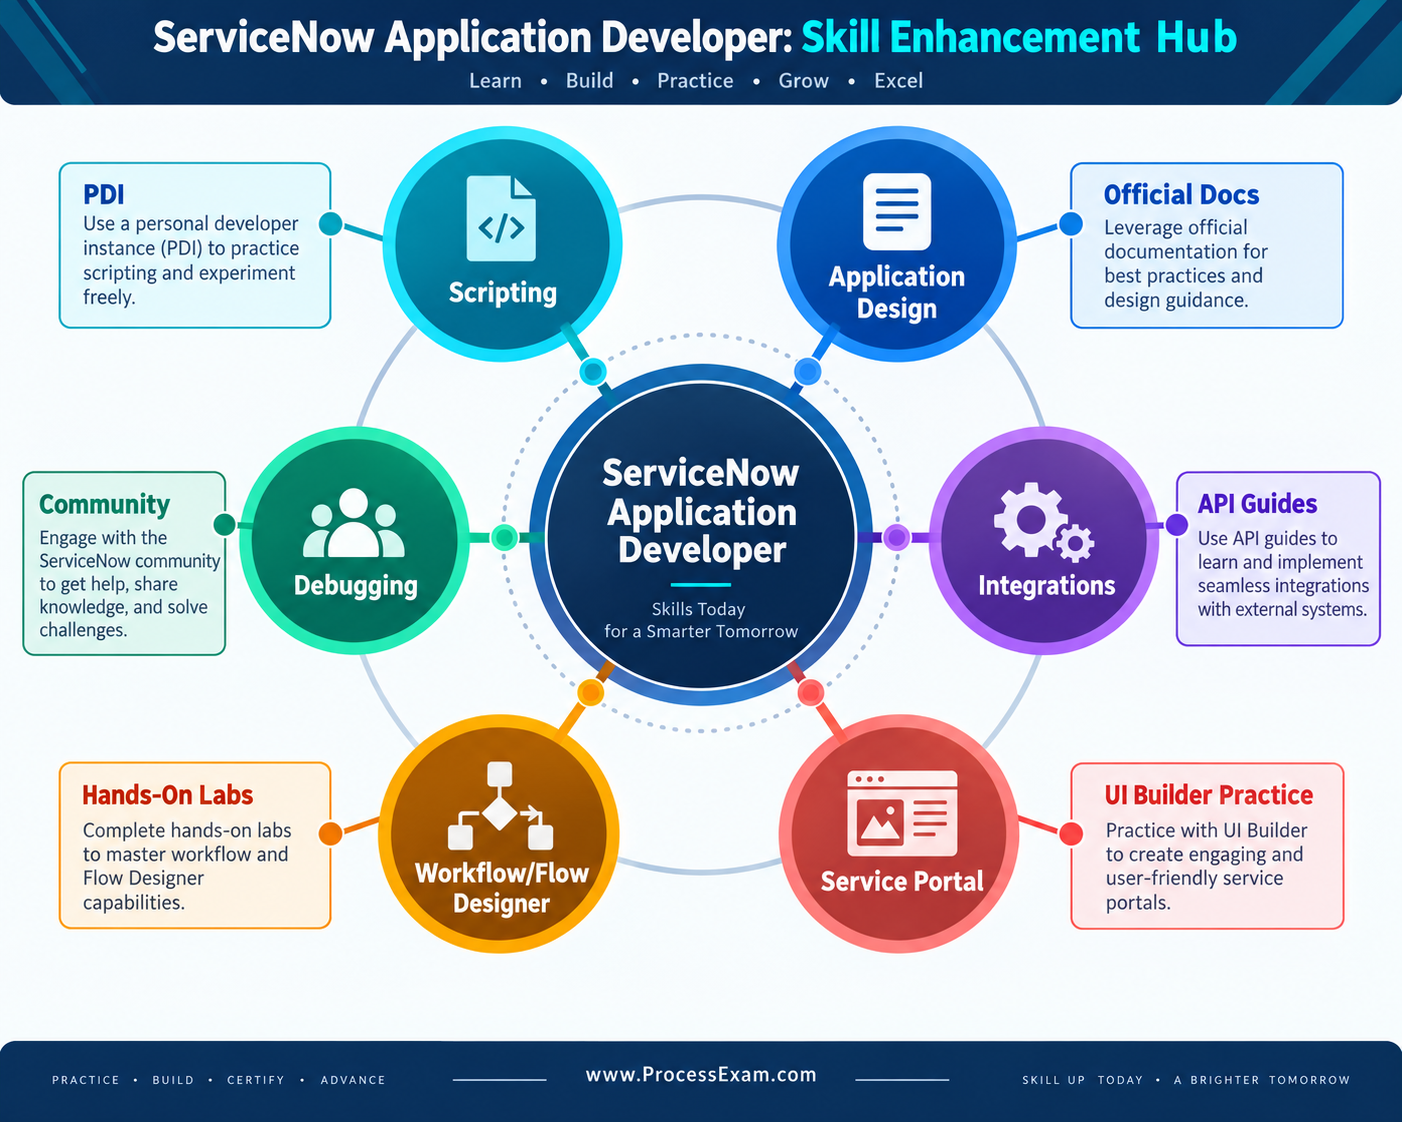Click the Official Docs card heading
This screenshot has height=1122, width=1402.
(x=1181, y=194)
